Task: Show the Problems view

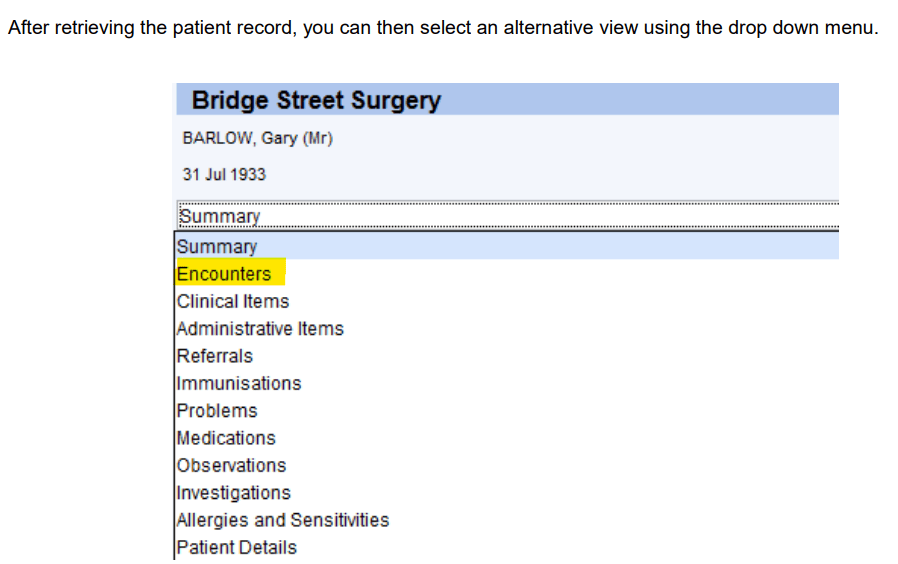Action: [217, 411]
